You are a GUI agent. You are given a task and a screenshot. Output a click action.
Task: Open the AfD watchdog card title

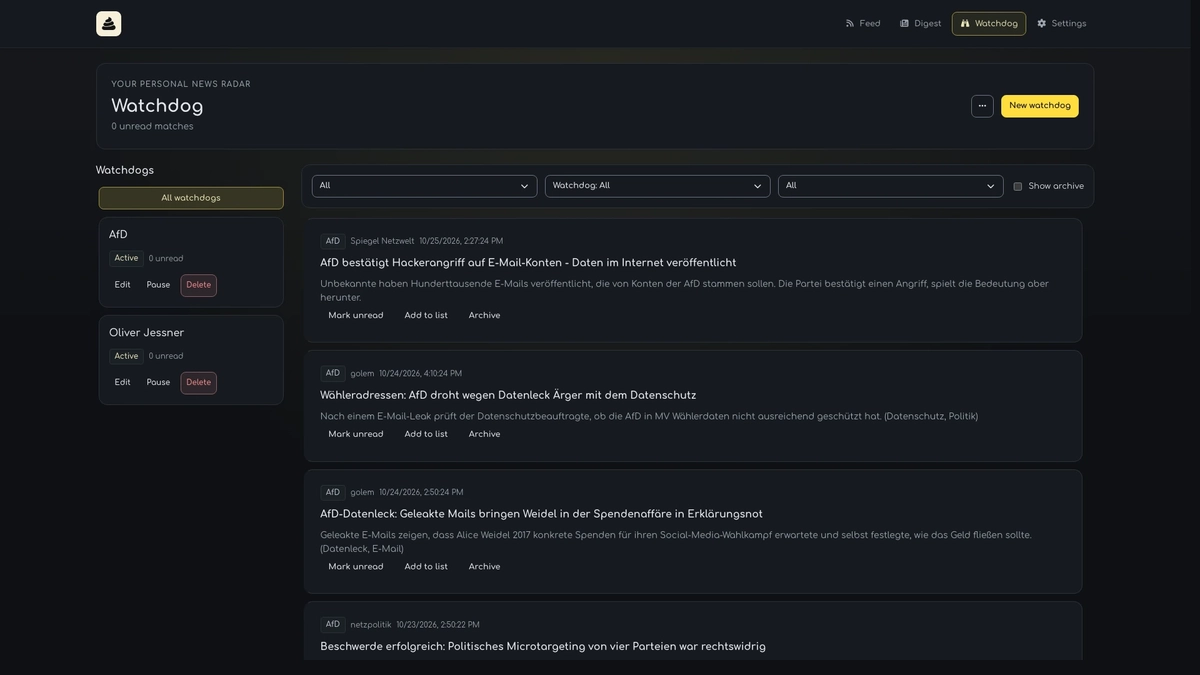[x=118, y=235]
